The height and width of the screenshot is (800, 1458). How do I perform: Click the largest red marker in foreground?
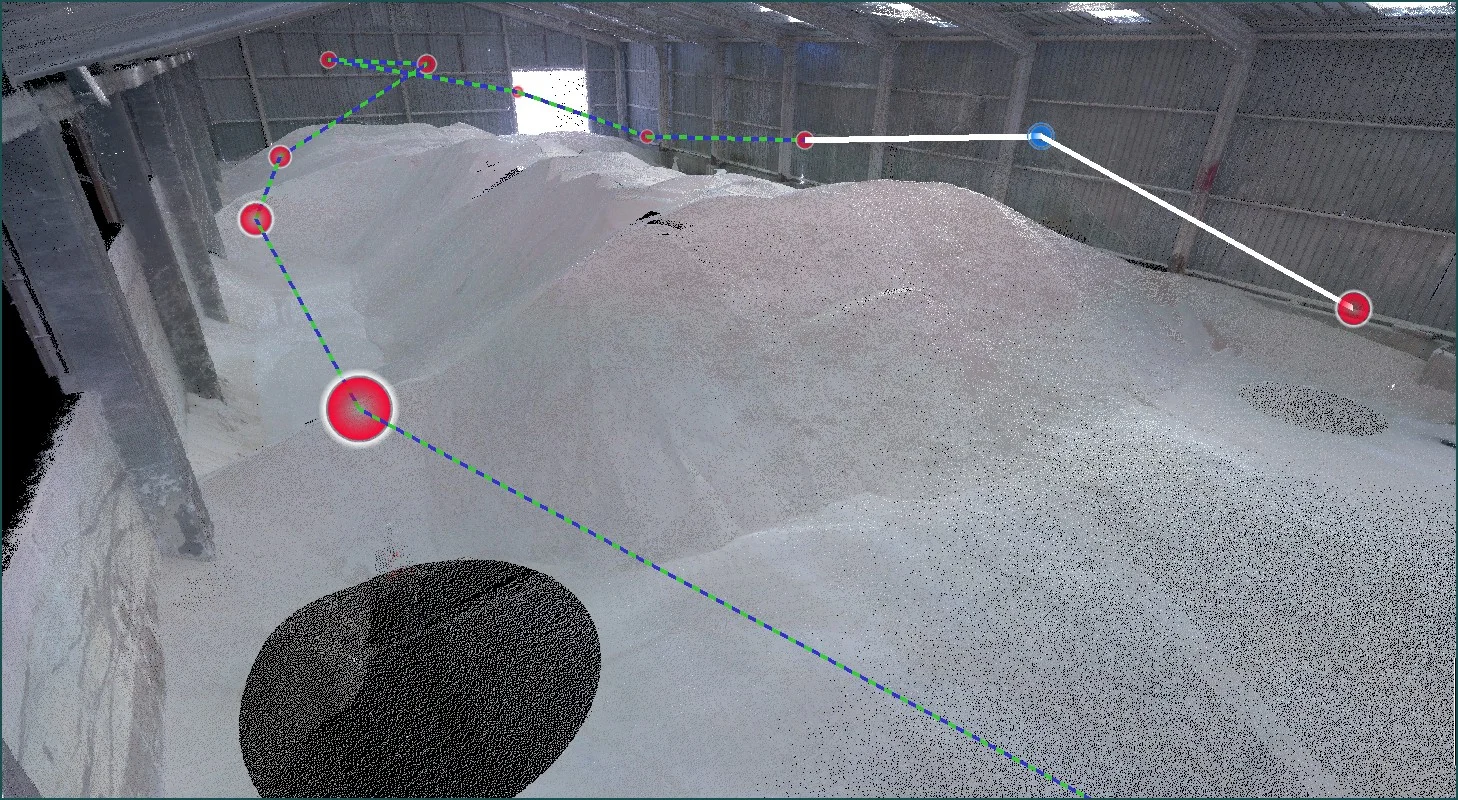click(x=358, y=409)
